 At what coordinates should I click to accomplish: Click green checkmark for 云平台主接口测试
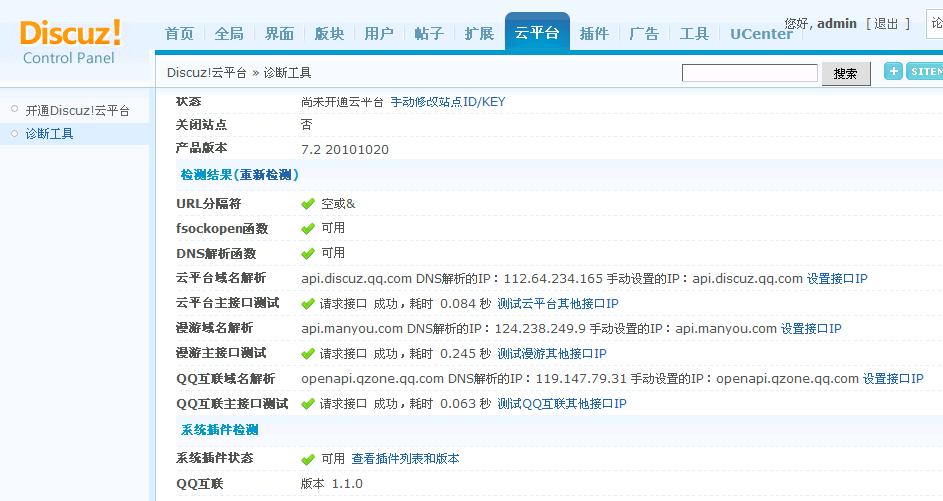click(308, 304)
